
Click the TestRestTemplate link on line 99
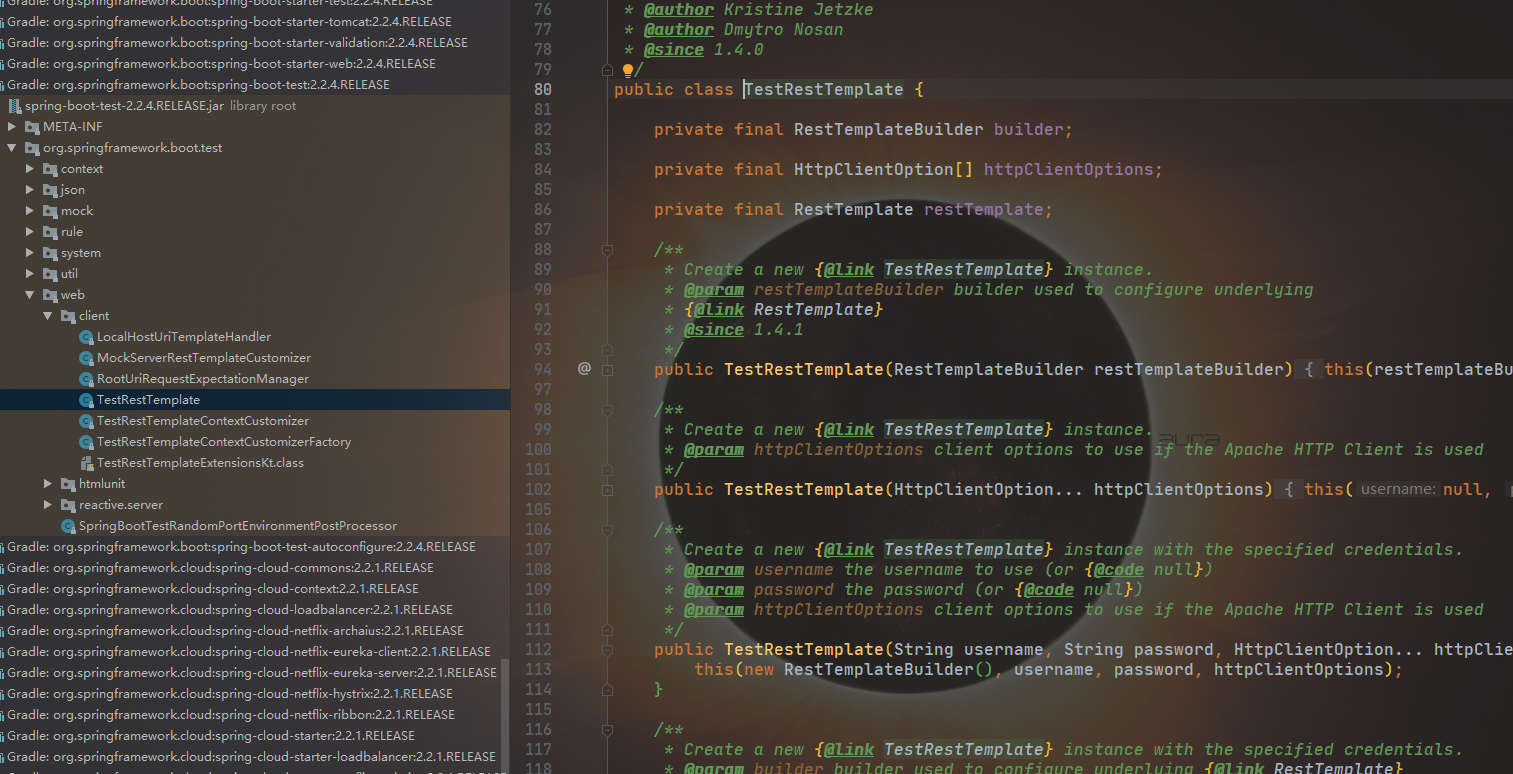[x=964, y=430]
